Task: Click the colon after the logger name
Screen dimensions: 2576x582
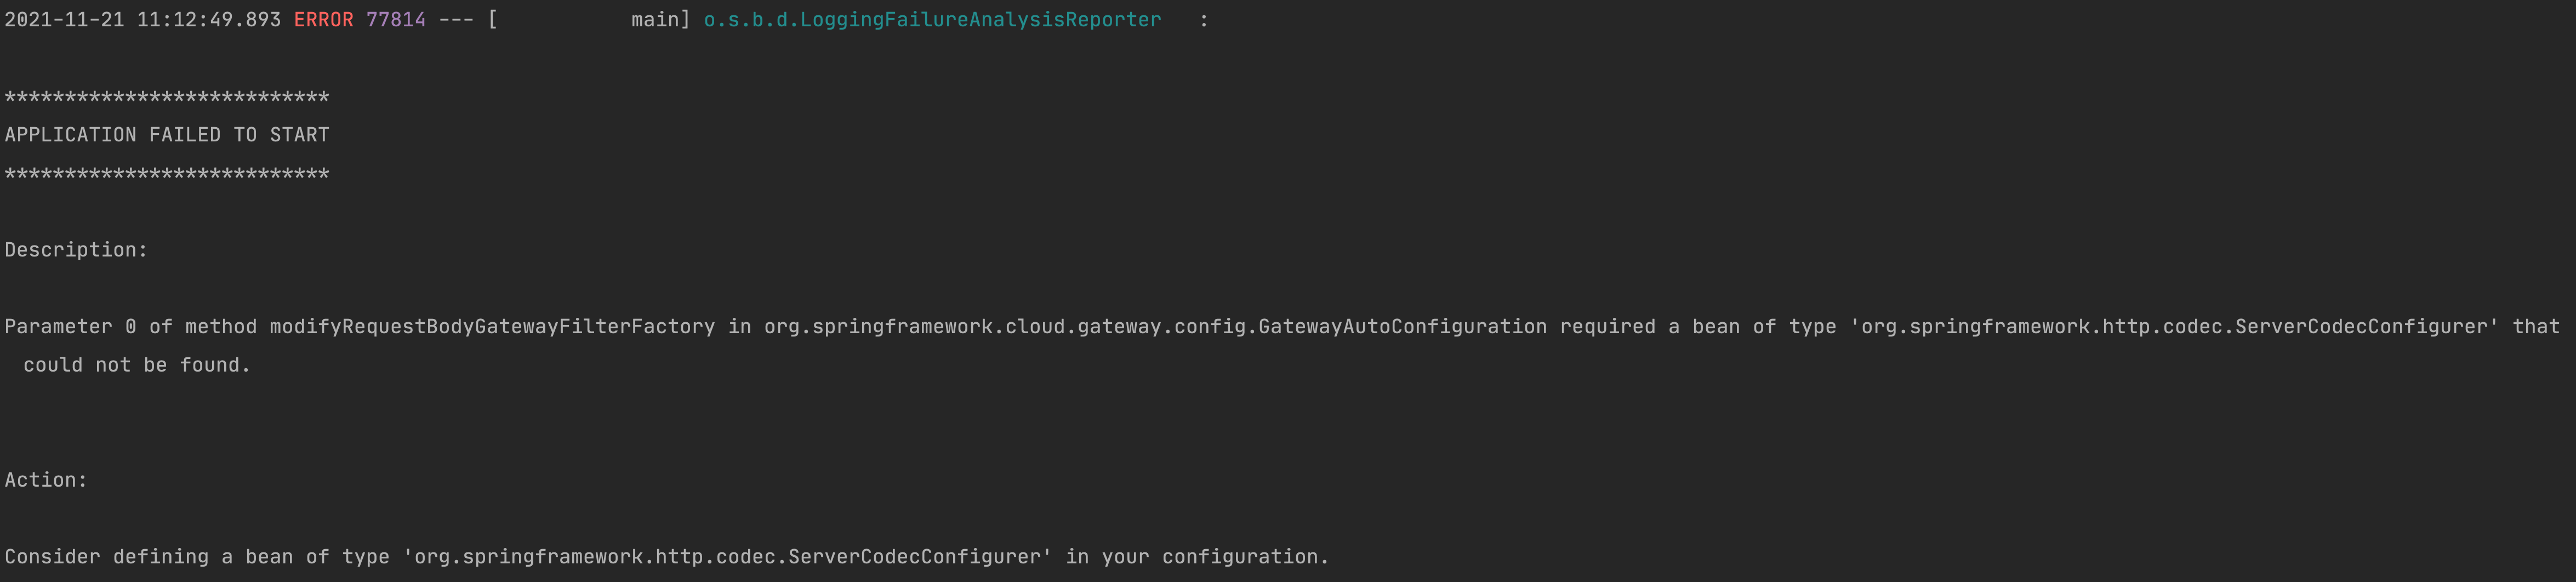Action: (x=1204, y=20)
